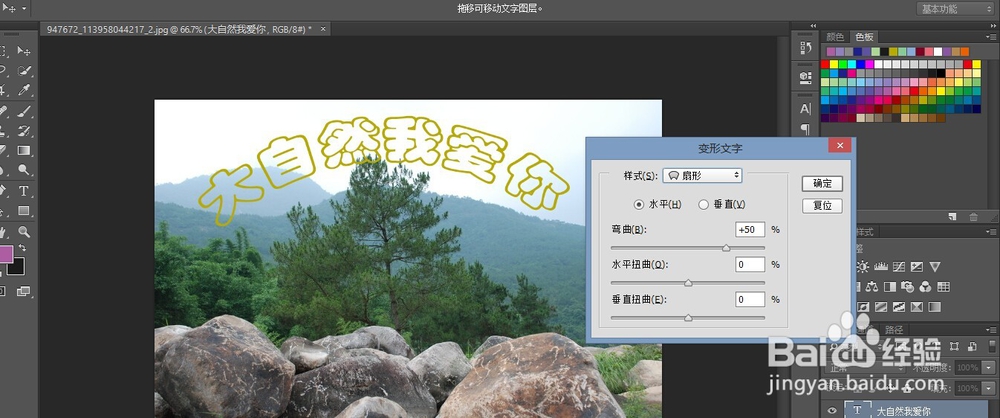Expand the collapsed icon panel column
1000x418 pixels.
[x=813, y=26]
